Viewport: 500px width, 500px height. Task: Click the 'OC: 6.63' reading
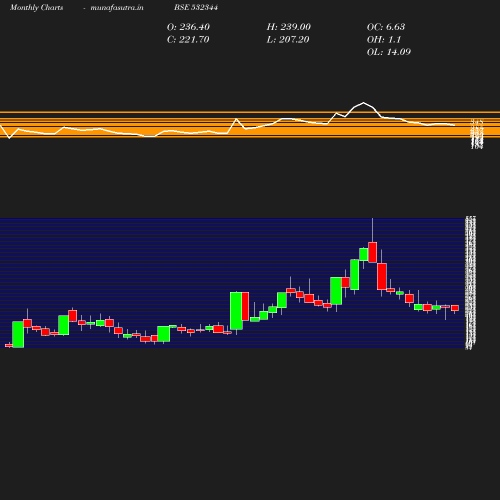point(386,27)
